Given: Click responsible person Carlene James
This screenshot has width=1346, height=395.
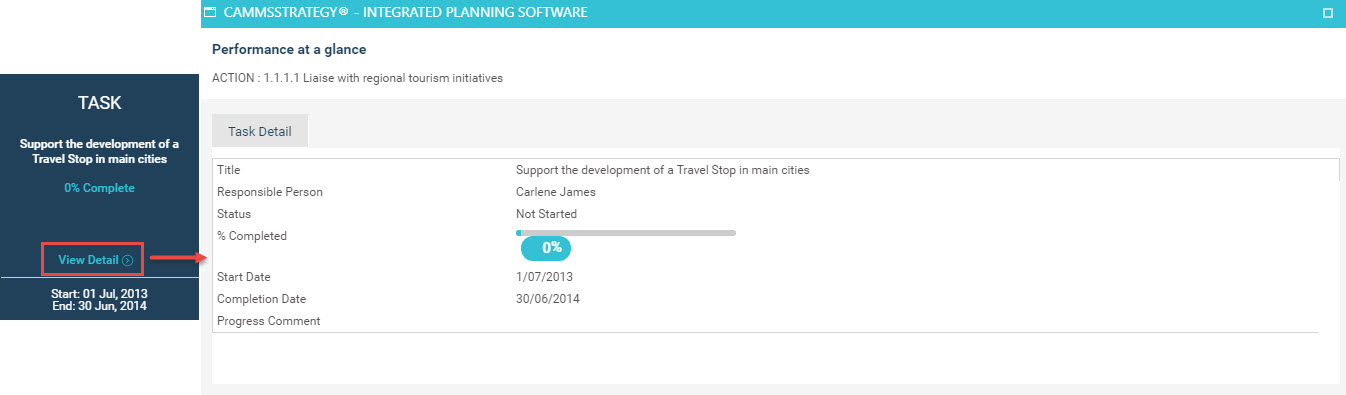Looking at the screenshot, I should pos(555,192).
